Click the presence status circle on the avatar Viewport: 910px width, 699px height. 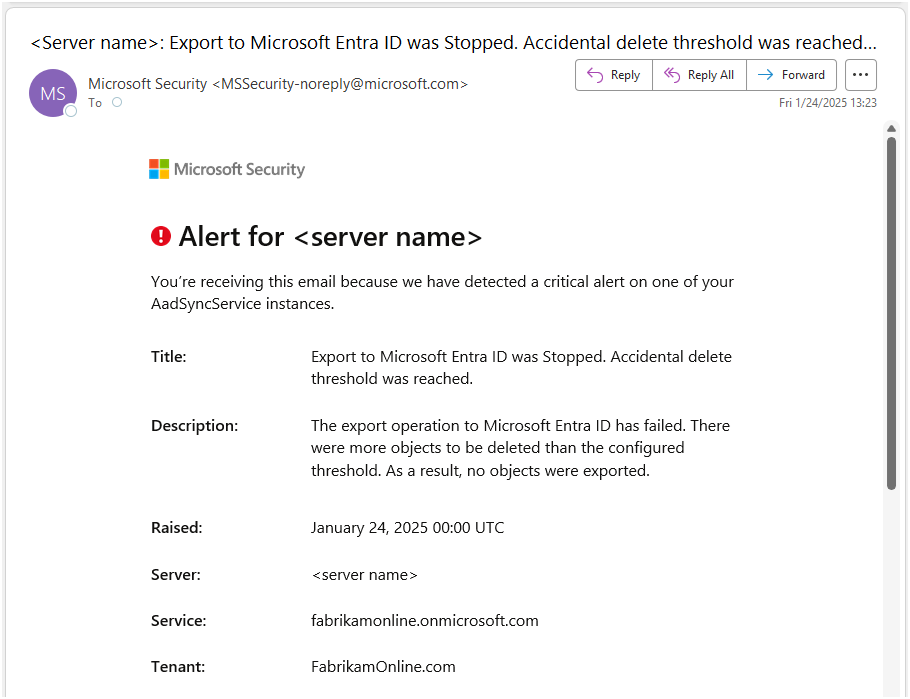coord(71,111)
